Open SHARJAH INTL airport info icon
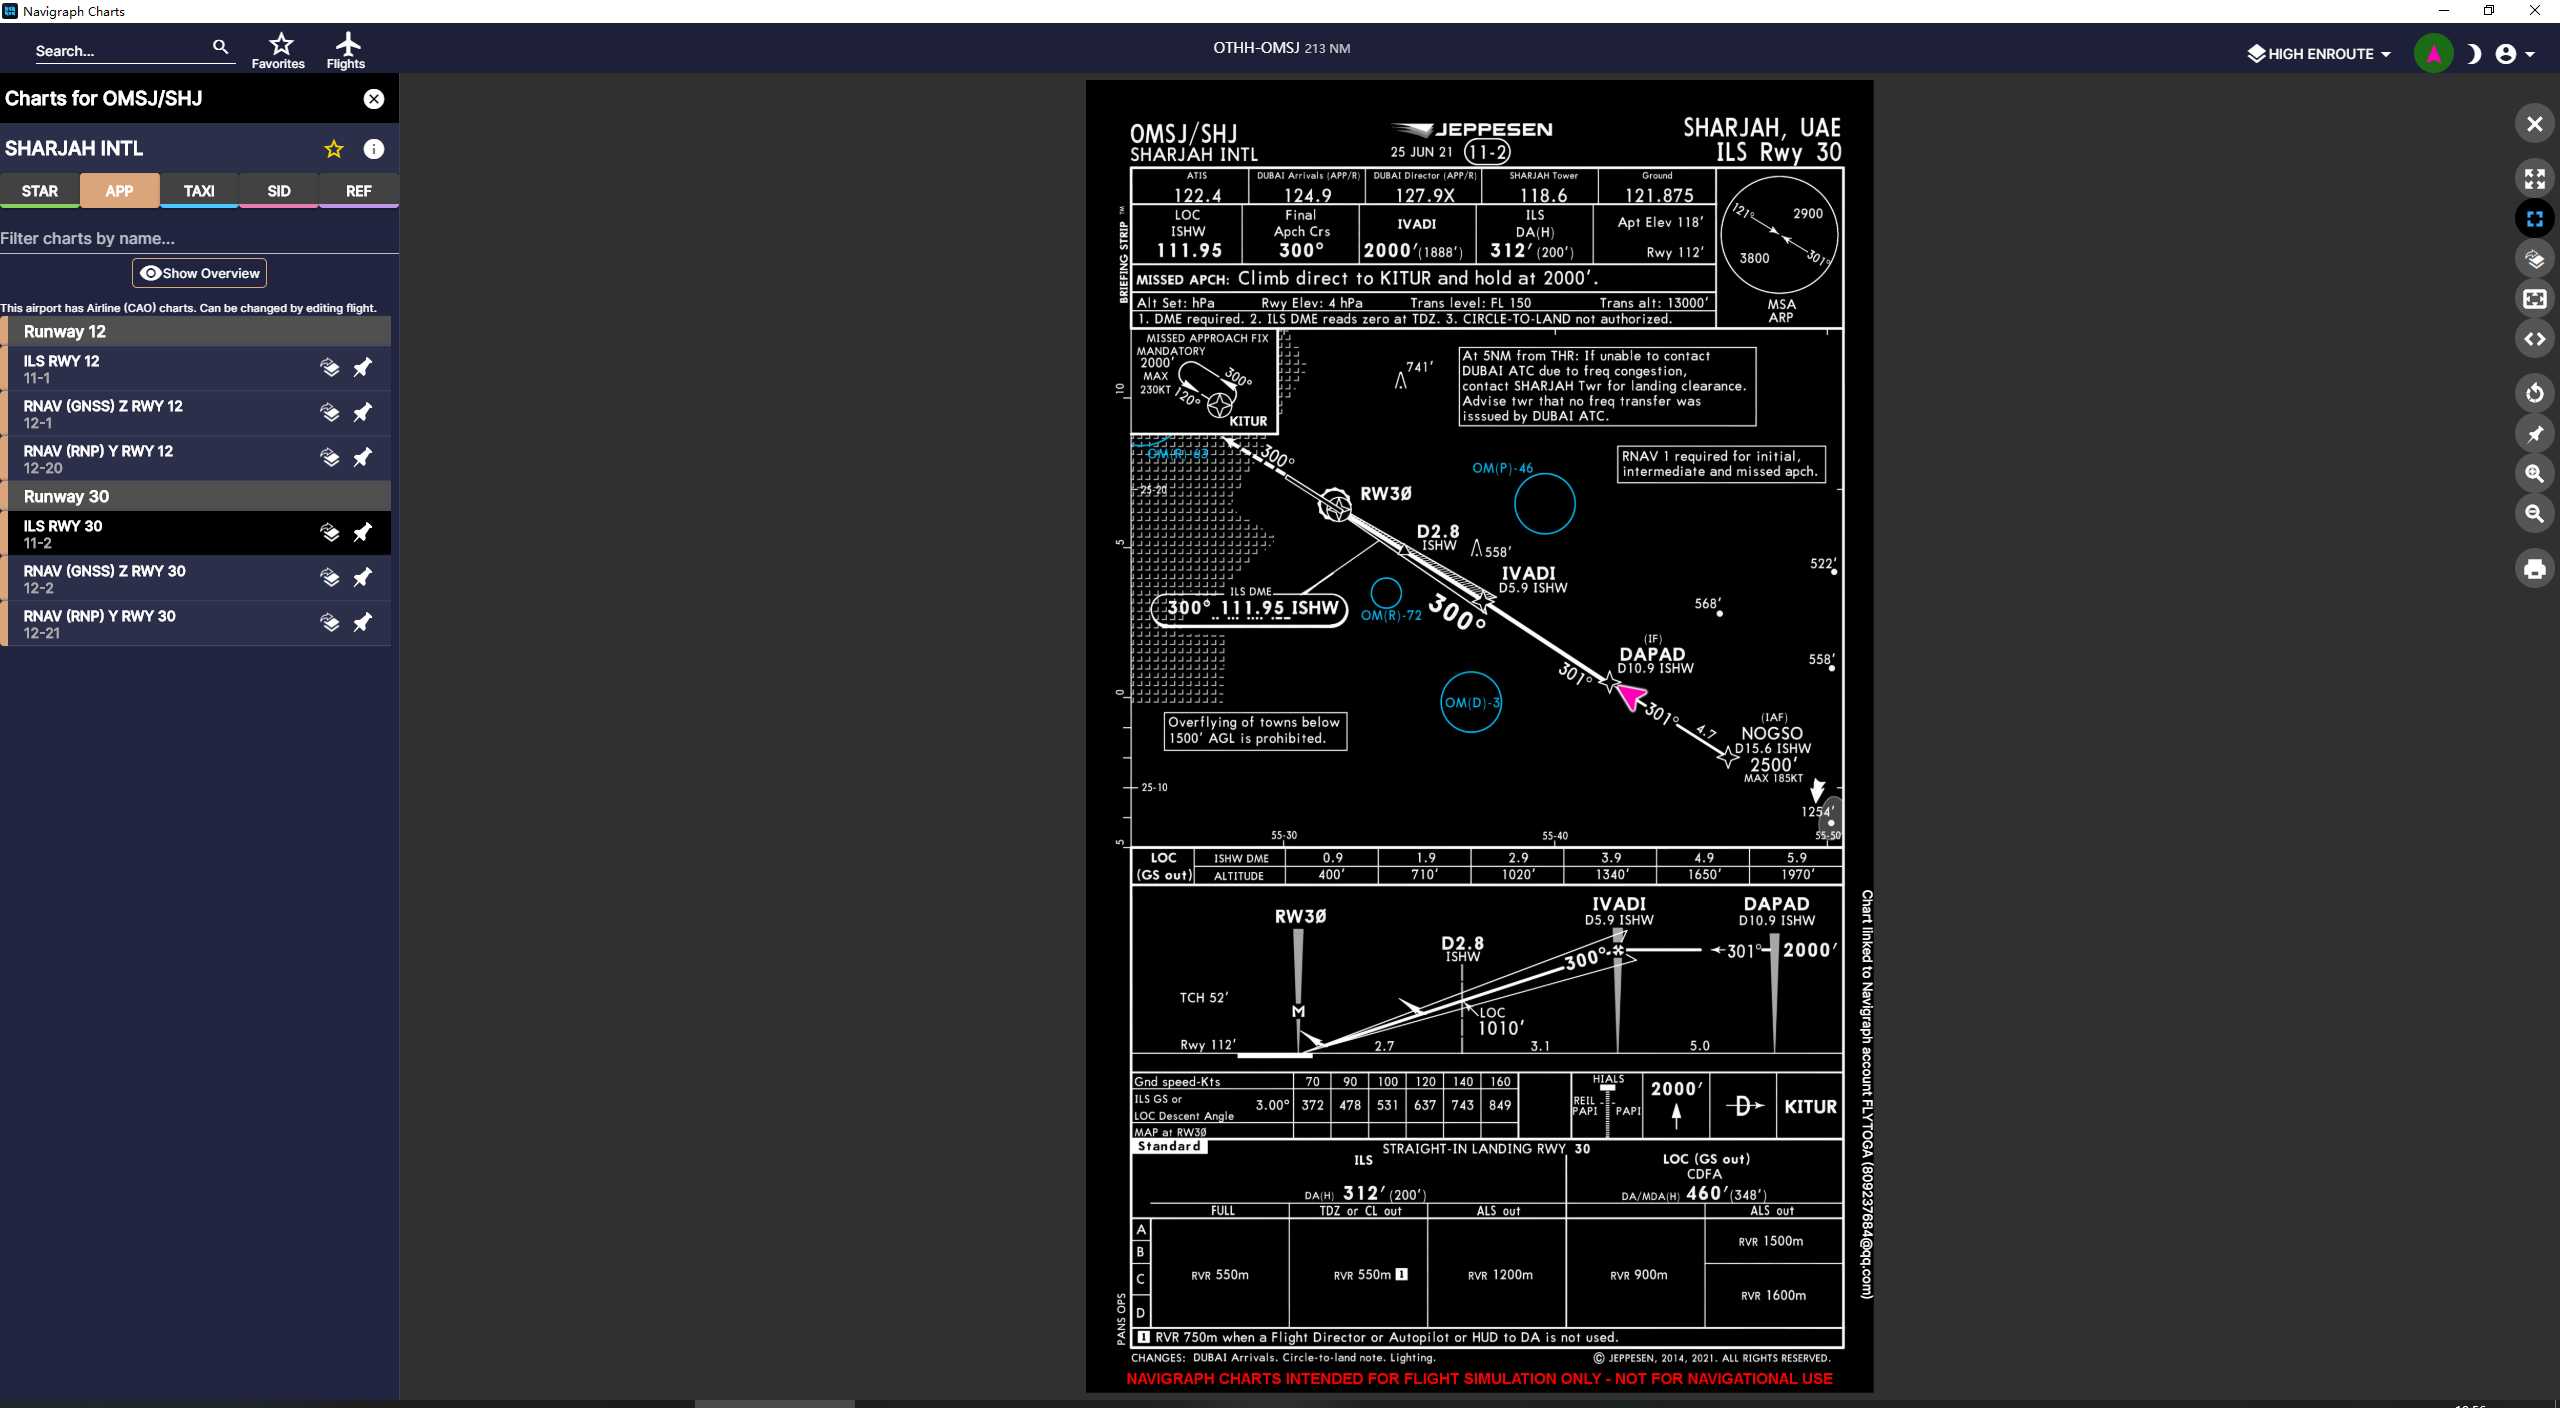Image resolution: width=2560 pixels, height=1408 pixels. (x=374, y=149)
